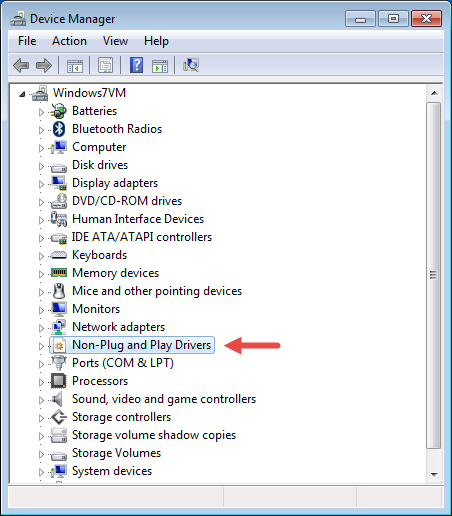Close the Device Manager window
The width and height of the screenshot is (452, 516).
pyautogui.click(x=427, y=19)
